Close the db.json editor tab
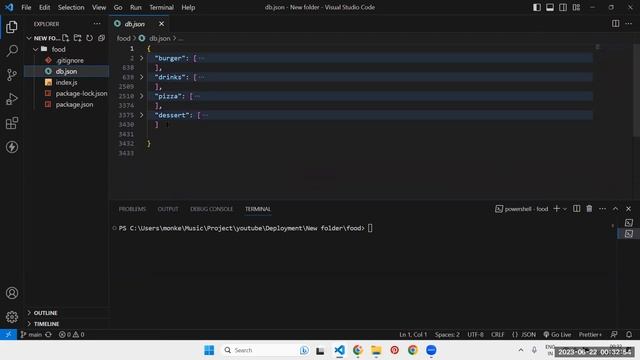Image resolution: width=640 pixels, height=360 pixels. [161, 24]
